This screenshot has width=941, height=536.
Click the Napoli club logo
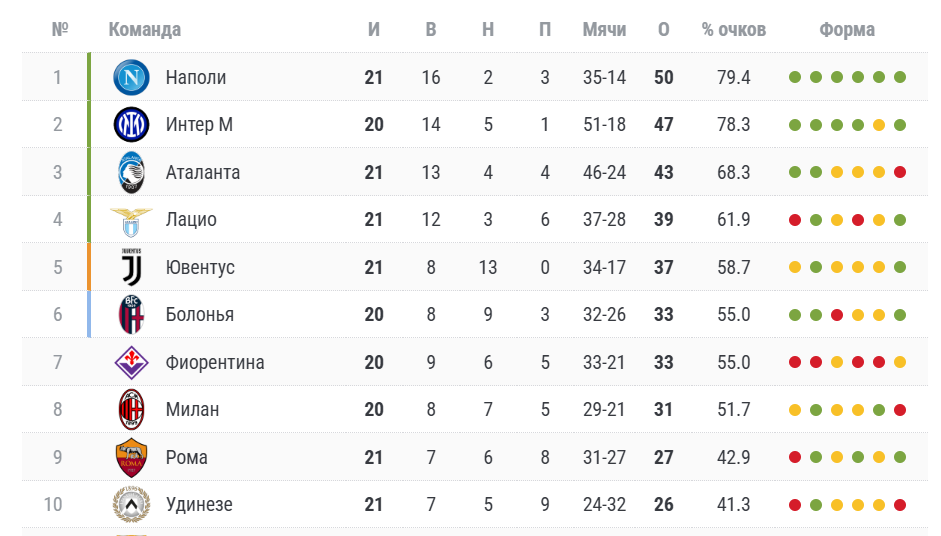coord(131,77)
